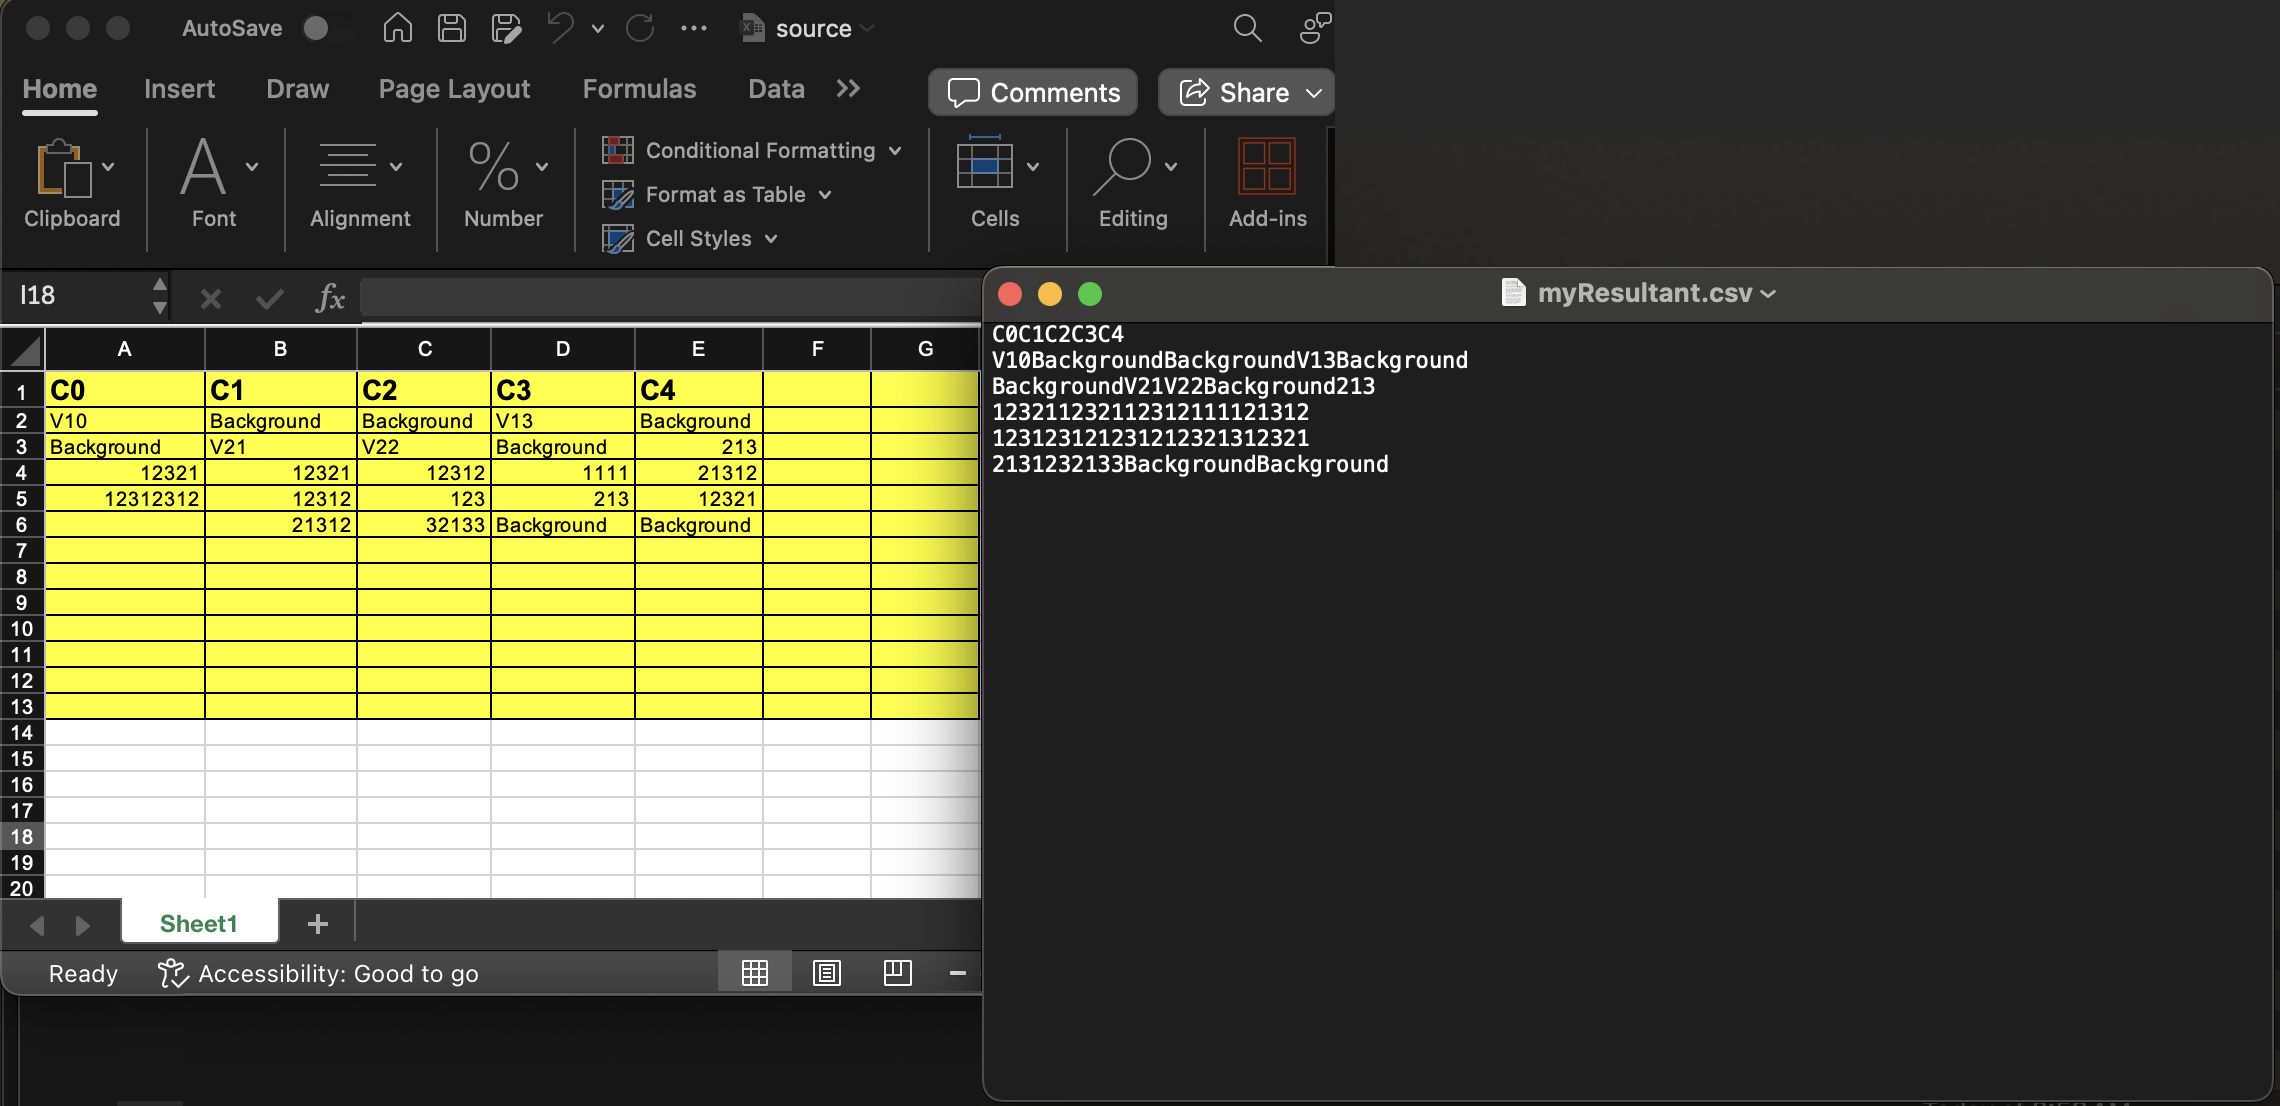This screenshot has height=1106, width=2280.
Task: Click the Comments button
Action: tap(1033, 92)
